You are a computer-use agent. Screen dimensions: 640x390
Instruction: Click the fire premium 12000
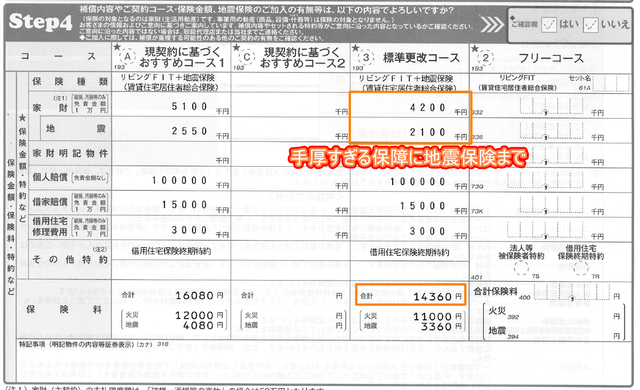click(195, 315)
